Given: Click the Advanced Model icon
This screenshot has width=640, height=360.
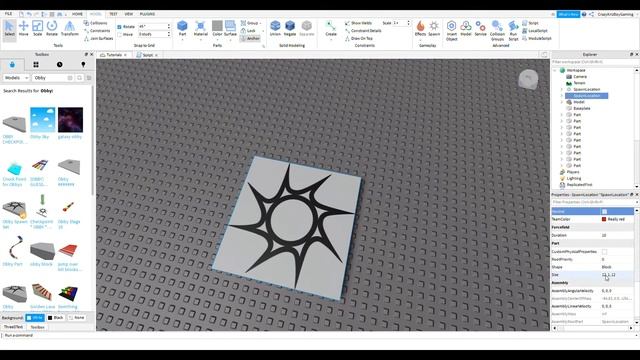Looking at the screenshot, I should [466, 26].
